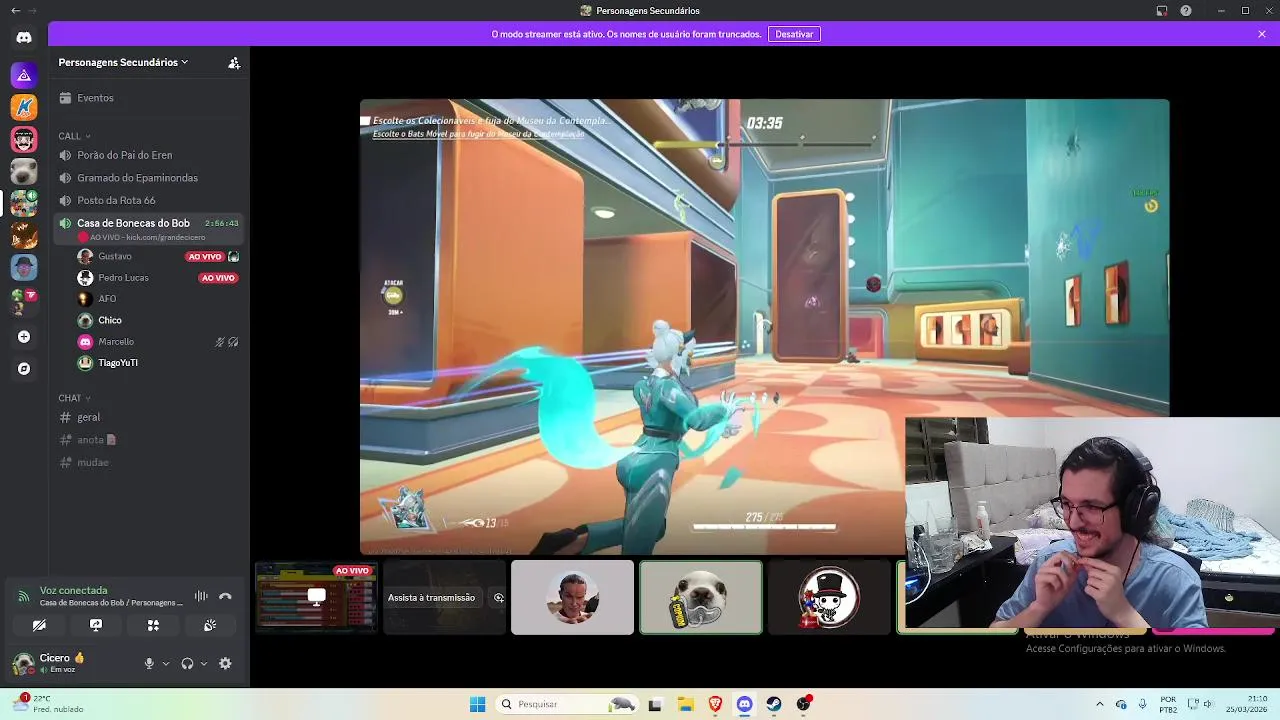The image size is (1280, 720).
Task: Open the soundboard icon
Action: pyautogui.click(x=210, y=625)
